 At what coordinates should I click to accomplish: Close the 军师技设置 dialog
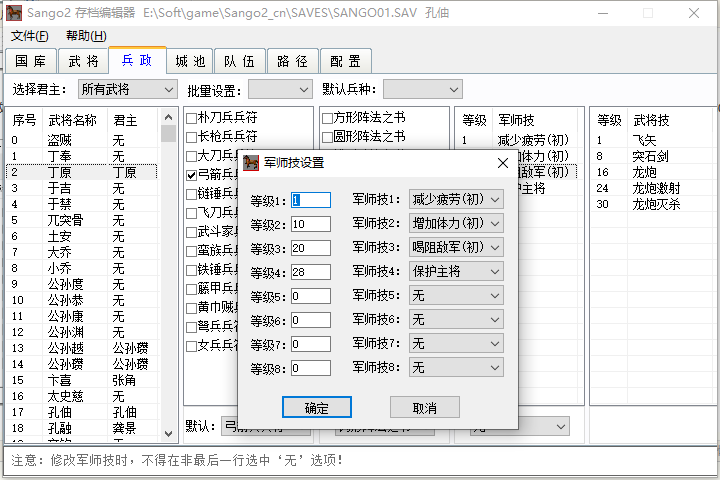503,163
